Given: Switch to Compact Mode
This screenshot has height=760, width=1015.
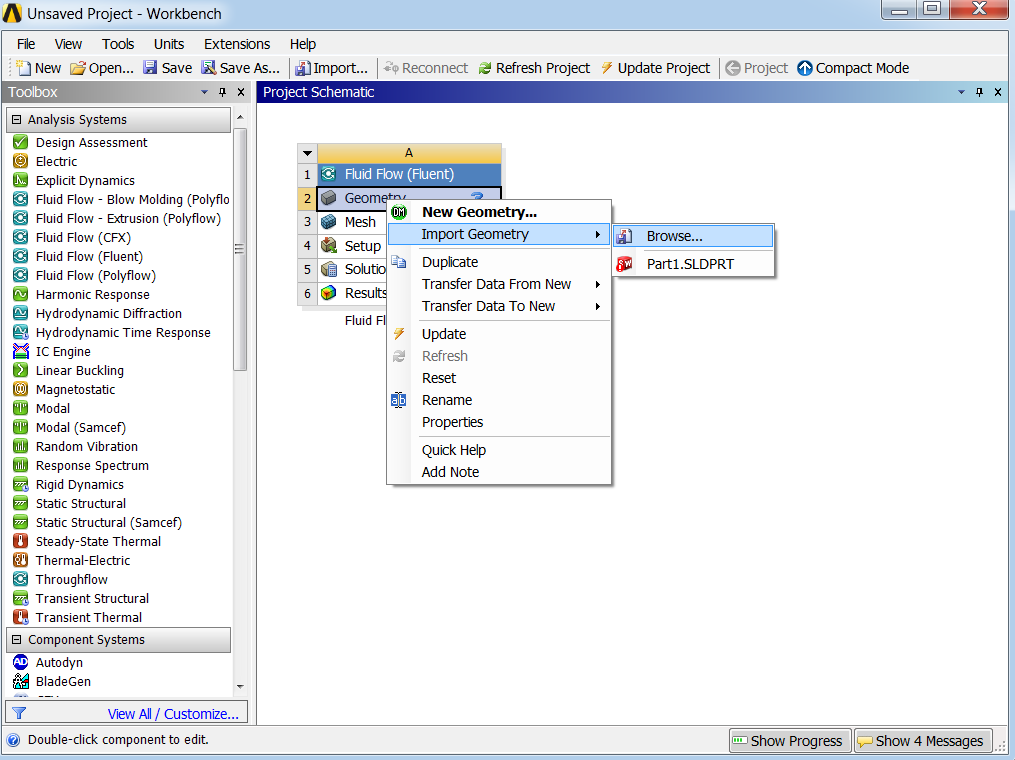Looking at the screenshot, I should [x=853, y=68].
